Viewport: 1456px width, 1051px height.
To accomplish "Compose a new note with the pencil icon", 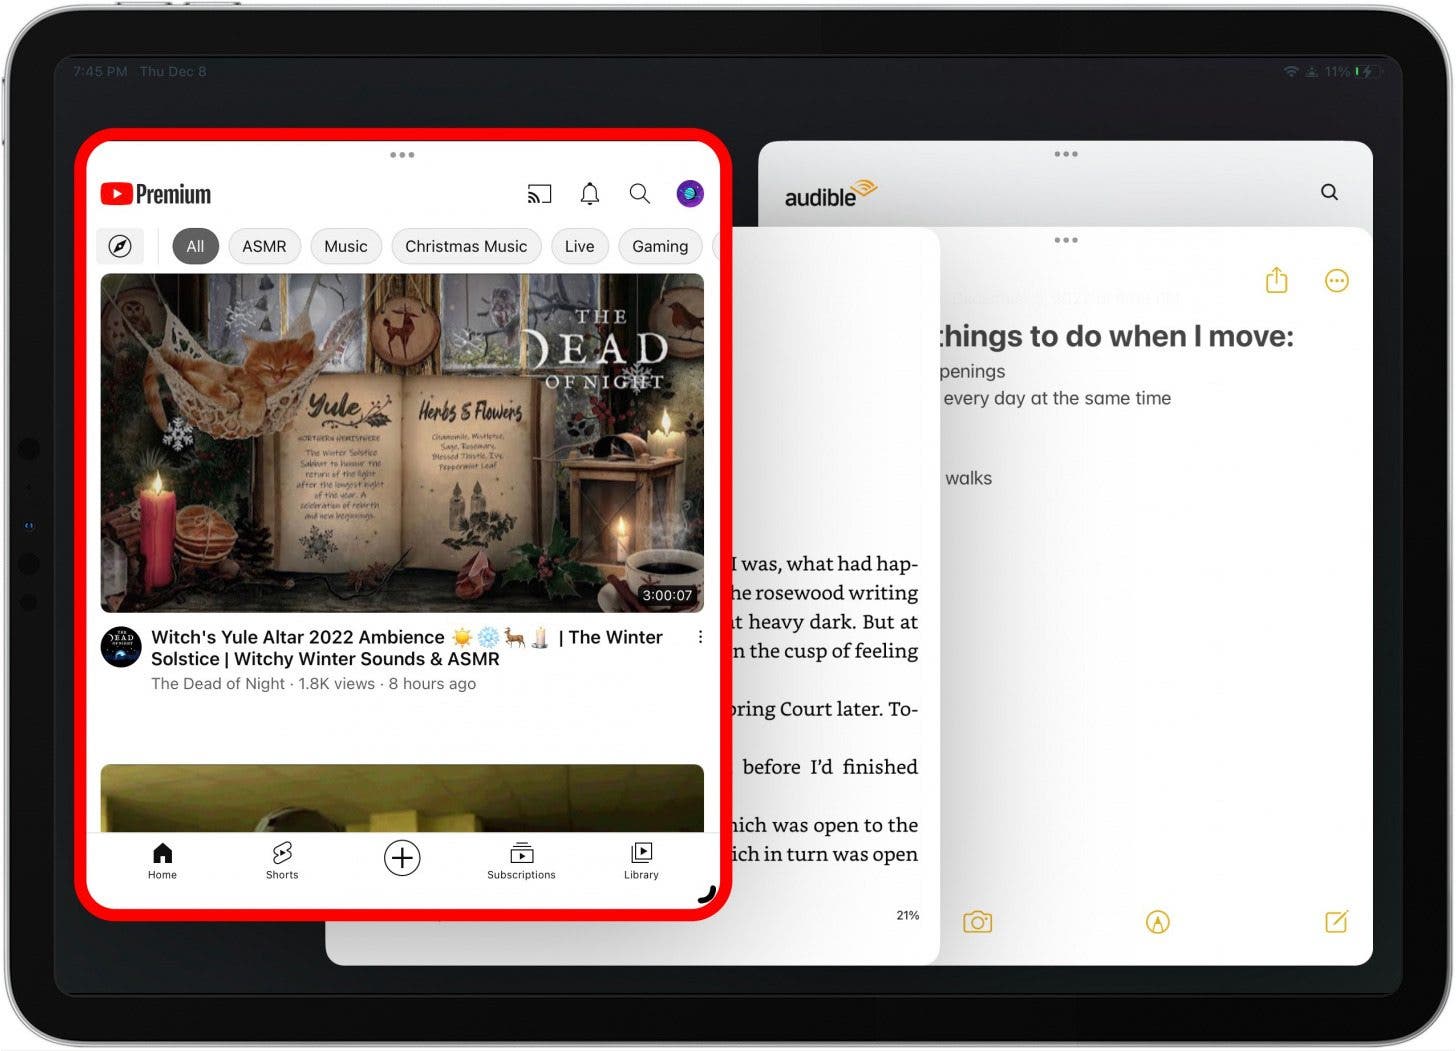I will pyautogui.click(x=1336, y=921).
